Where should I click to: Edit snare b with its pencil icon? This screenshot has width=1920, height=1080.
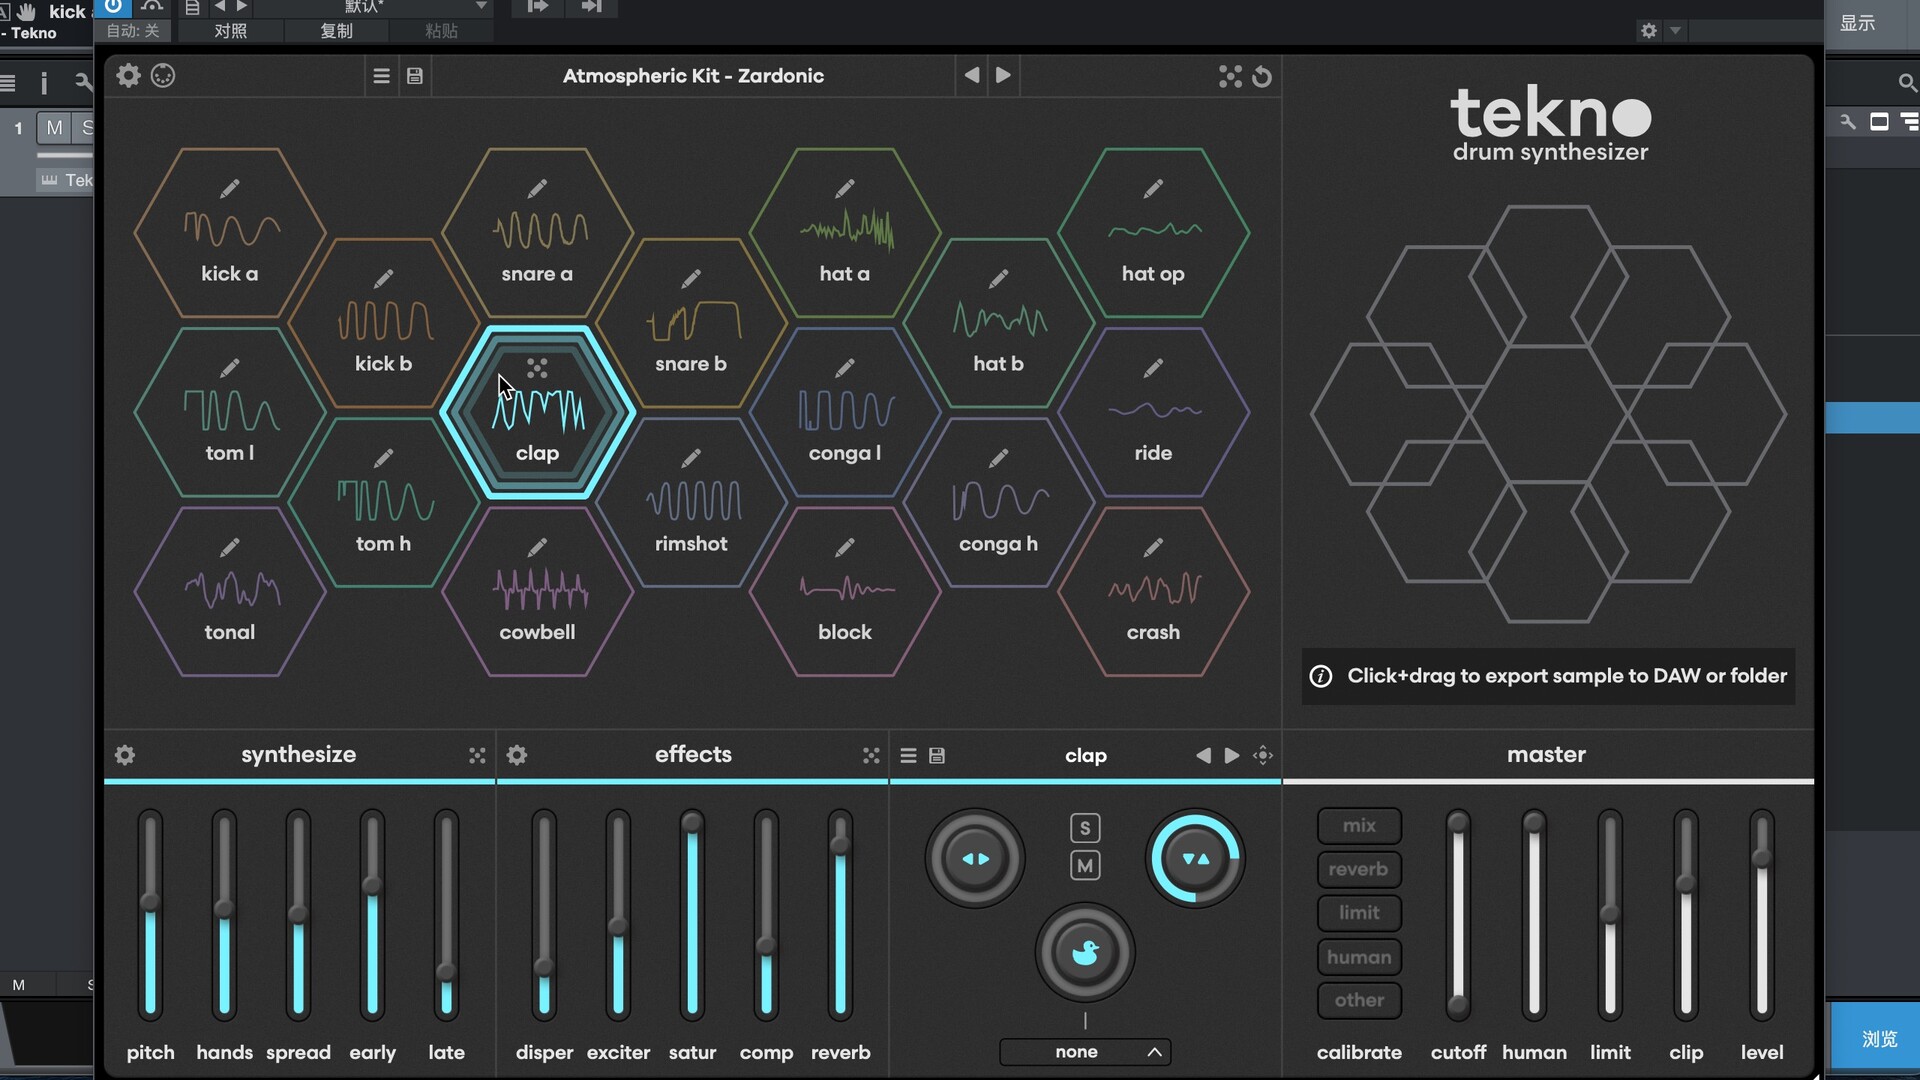tap(691, 278)
